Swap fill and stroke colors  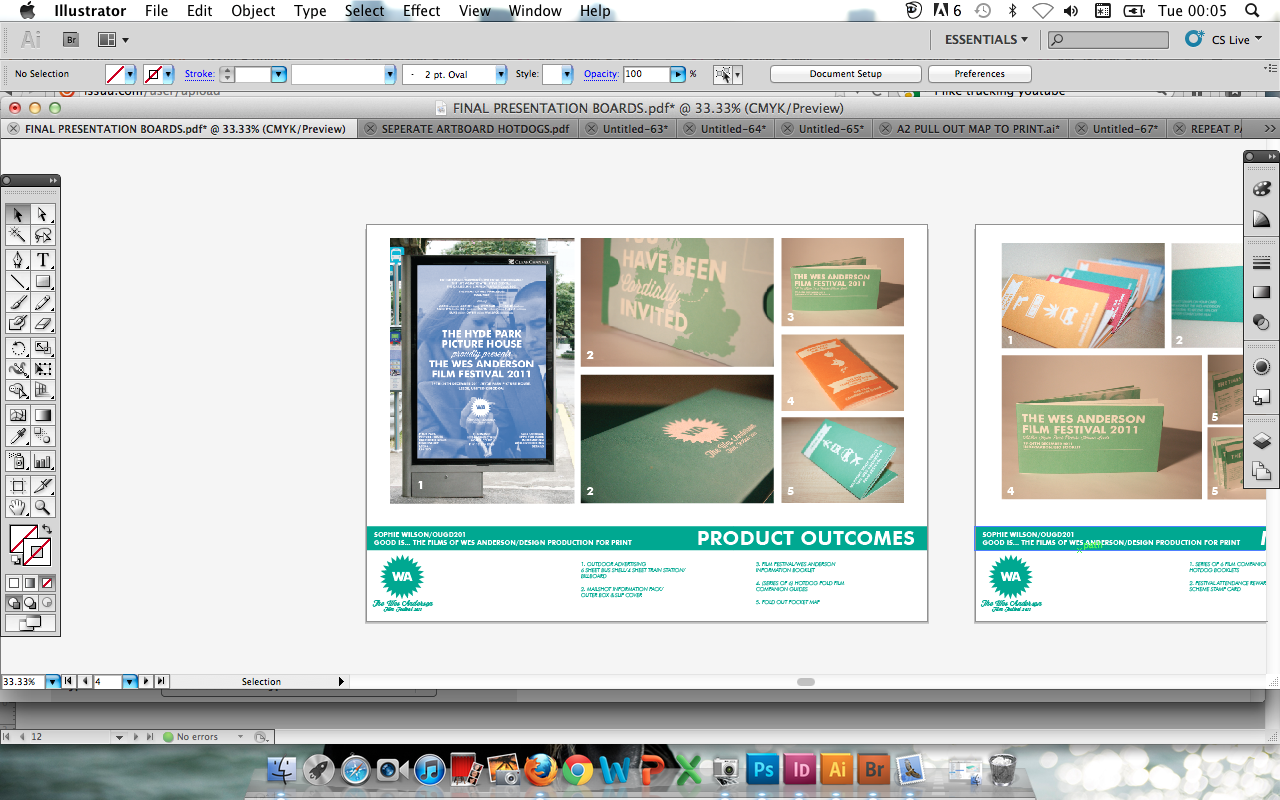pyautogui.click(x=46, y=530)
